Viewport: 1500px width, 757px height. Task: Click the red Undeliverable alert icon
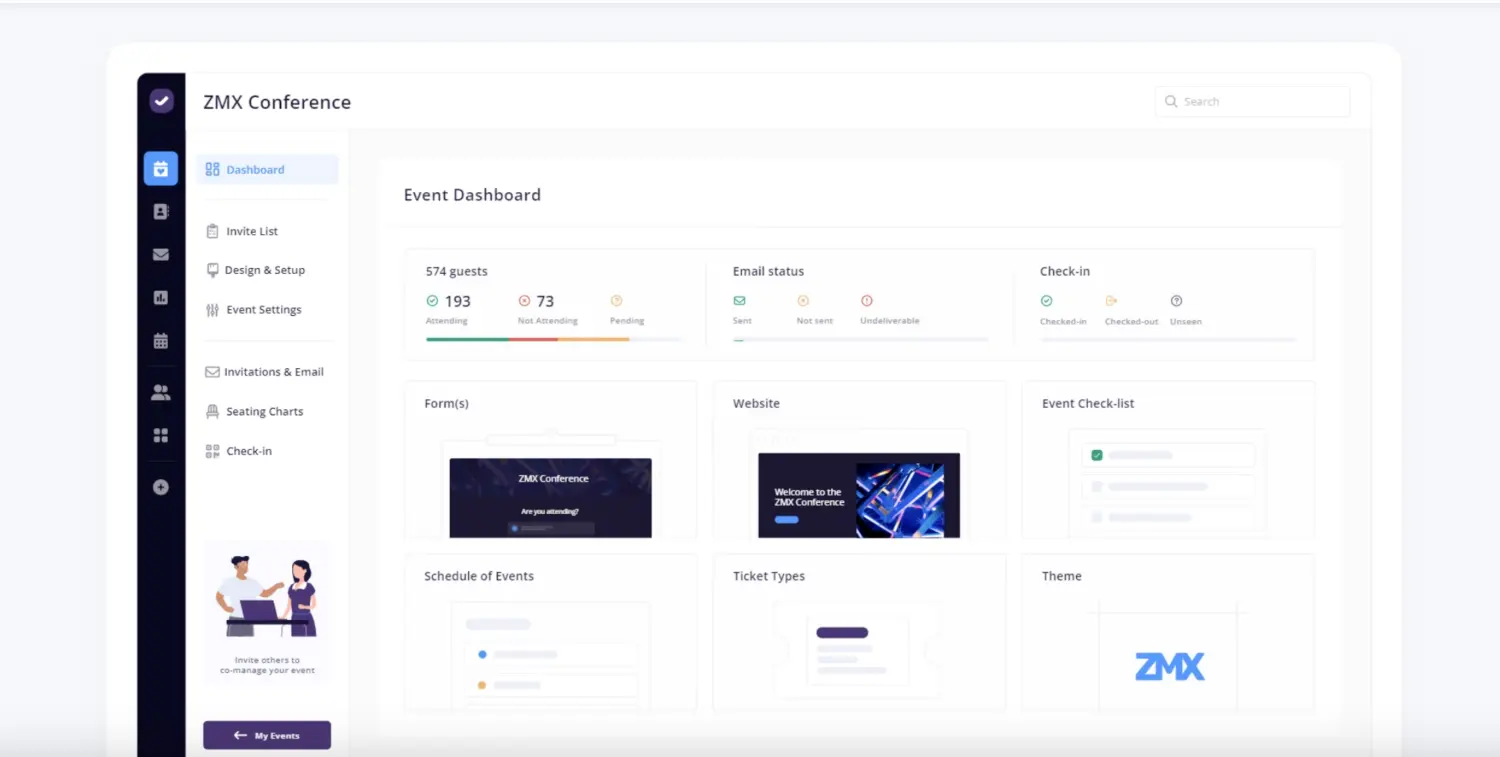[867, 300]
